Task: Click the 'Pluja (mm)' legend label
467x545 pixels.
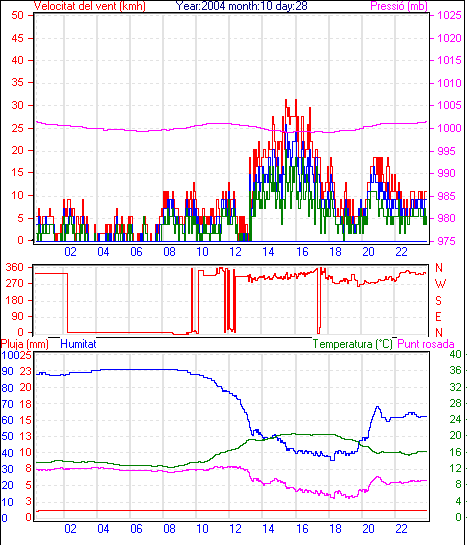Action: pos(24,344)
